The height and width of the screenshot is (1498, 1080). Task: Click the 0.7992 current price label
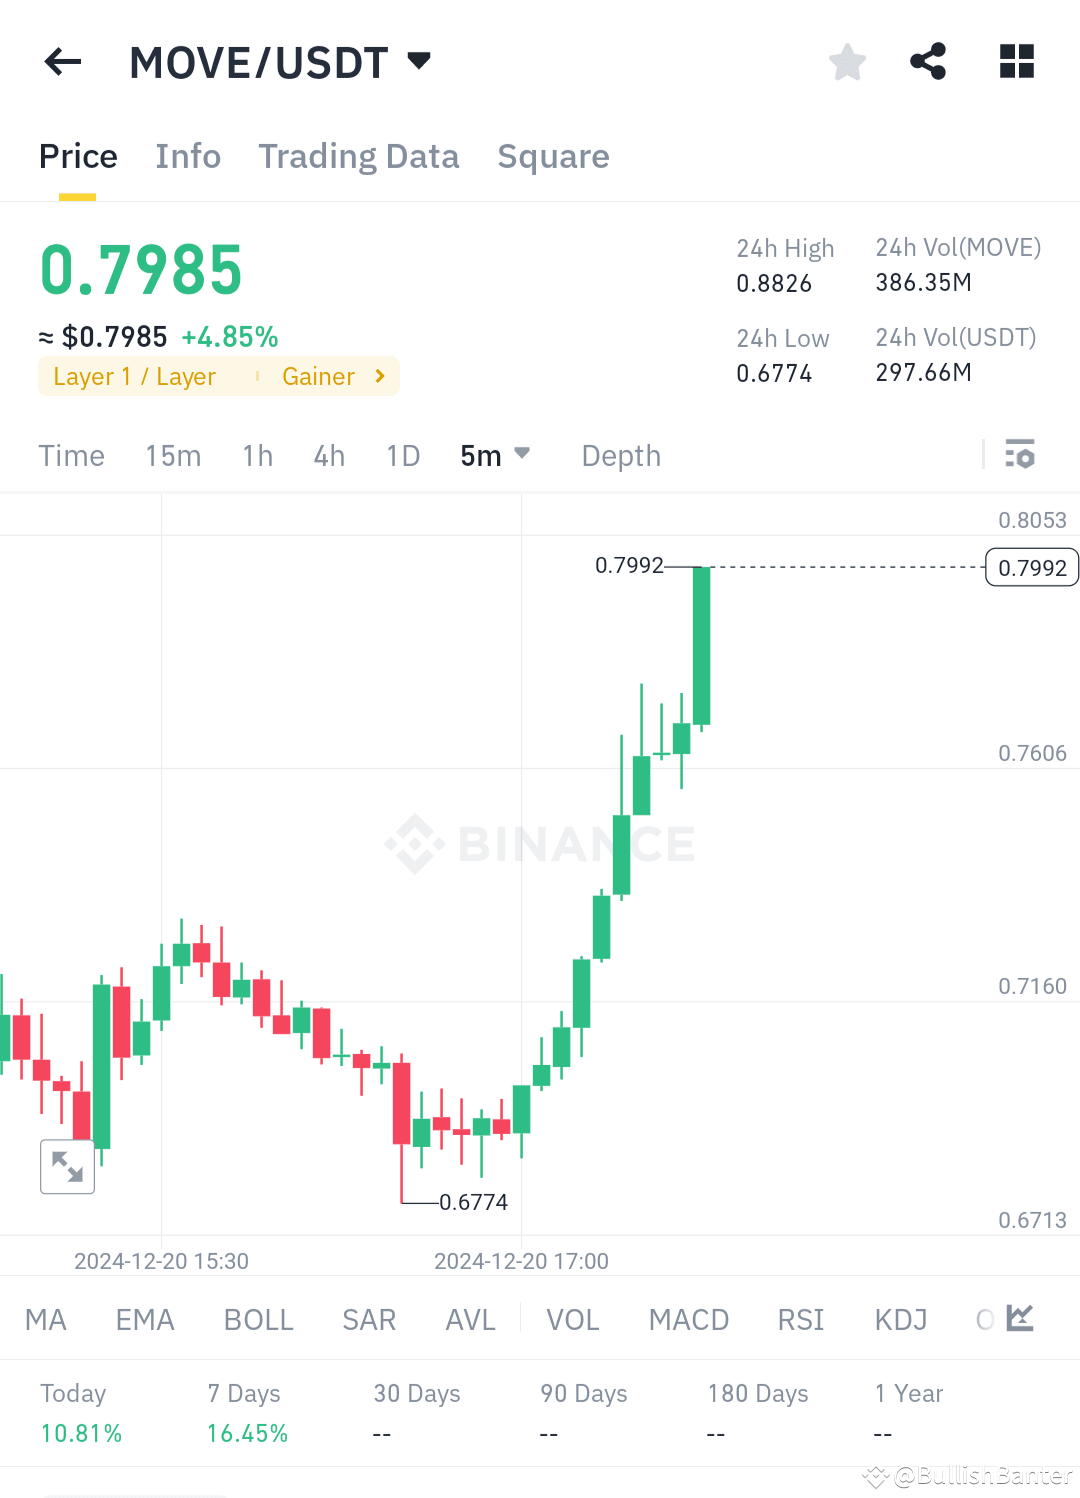[x=1031, y=567]
